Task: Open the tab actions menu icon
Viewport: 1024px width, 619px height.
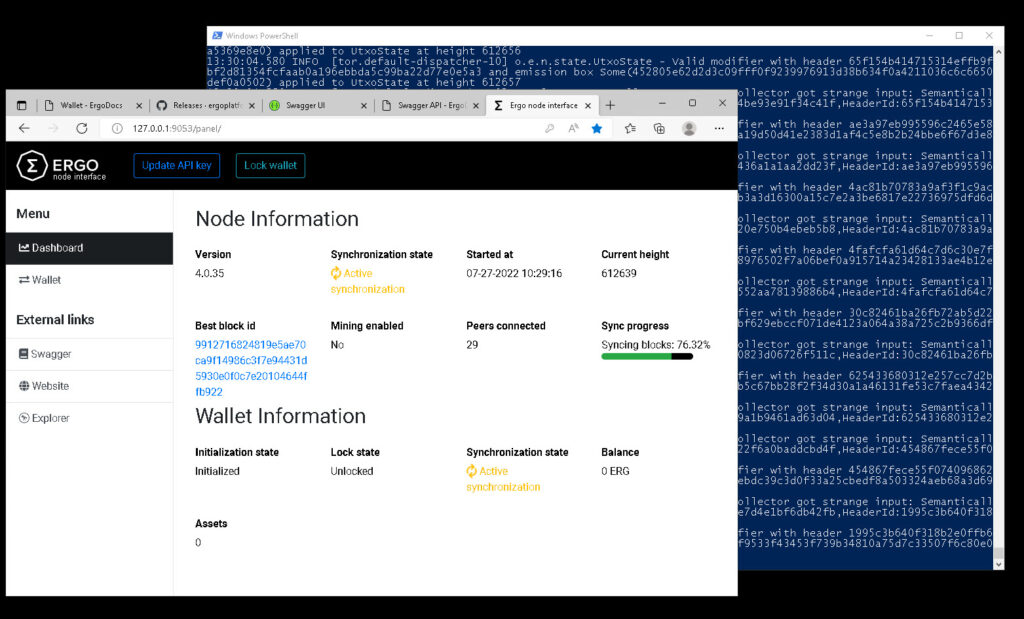Action: tap(22, 105)
